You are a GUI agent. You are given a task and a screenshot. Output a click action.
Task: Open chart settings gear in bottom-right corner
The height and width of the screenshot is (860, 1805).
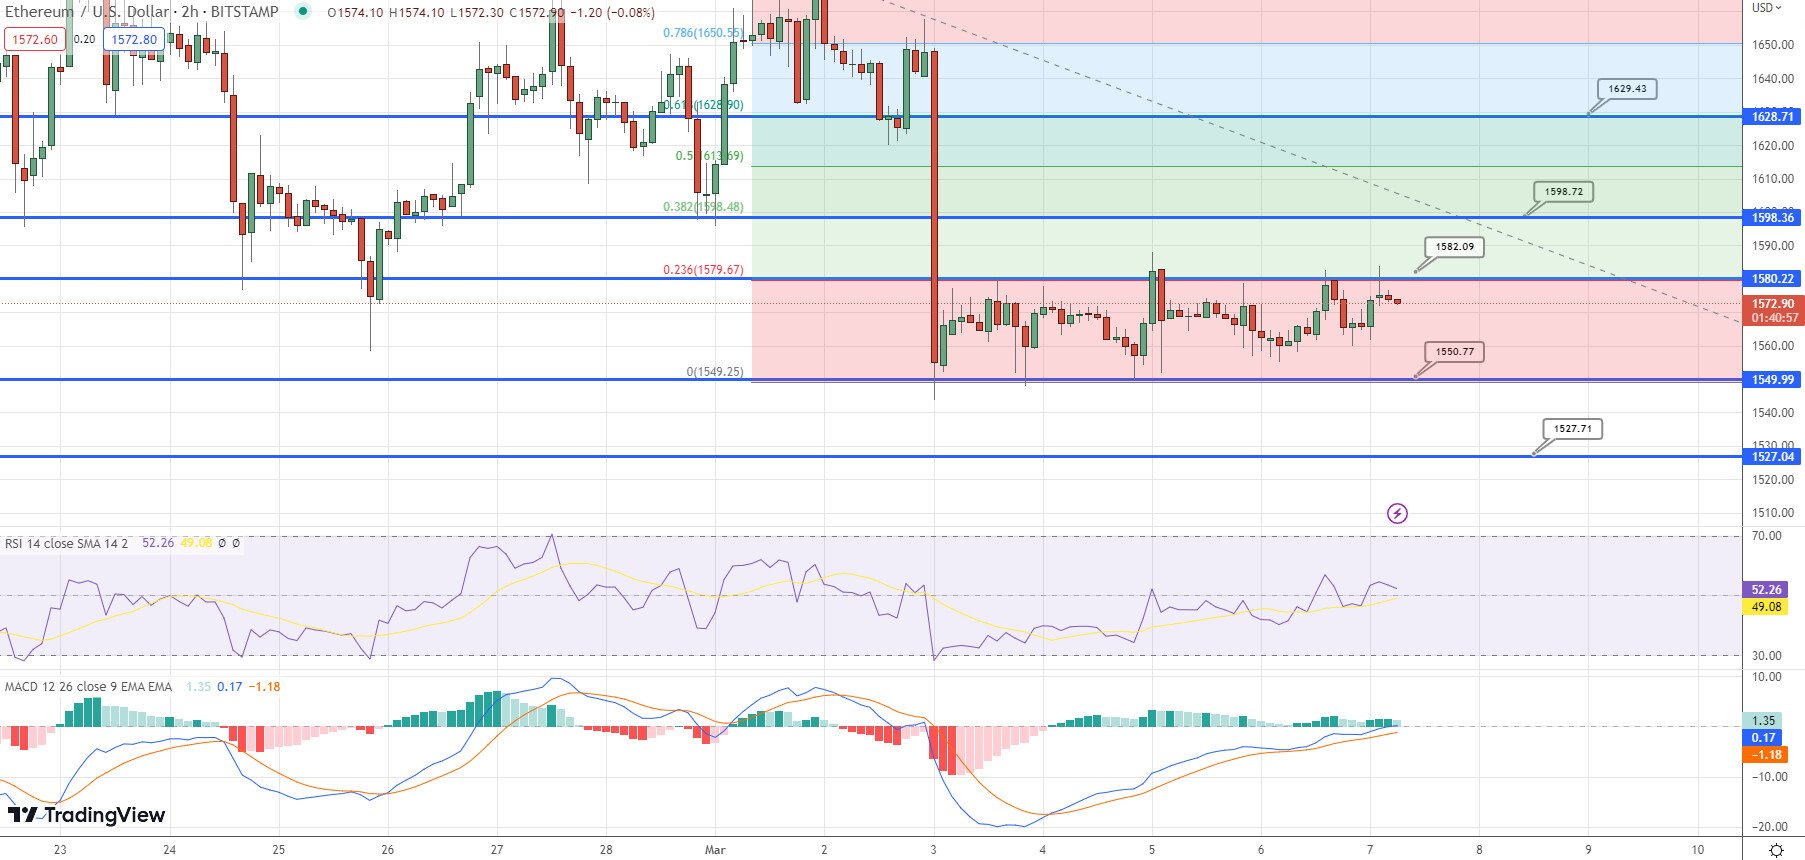[x=1776, y=850]
